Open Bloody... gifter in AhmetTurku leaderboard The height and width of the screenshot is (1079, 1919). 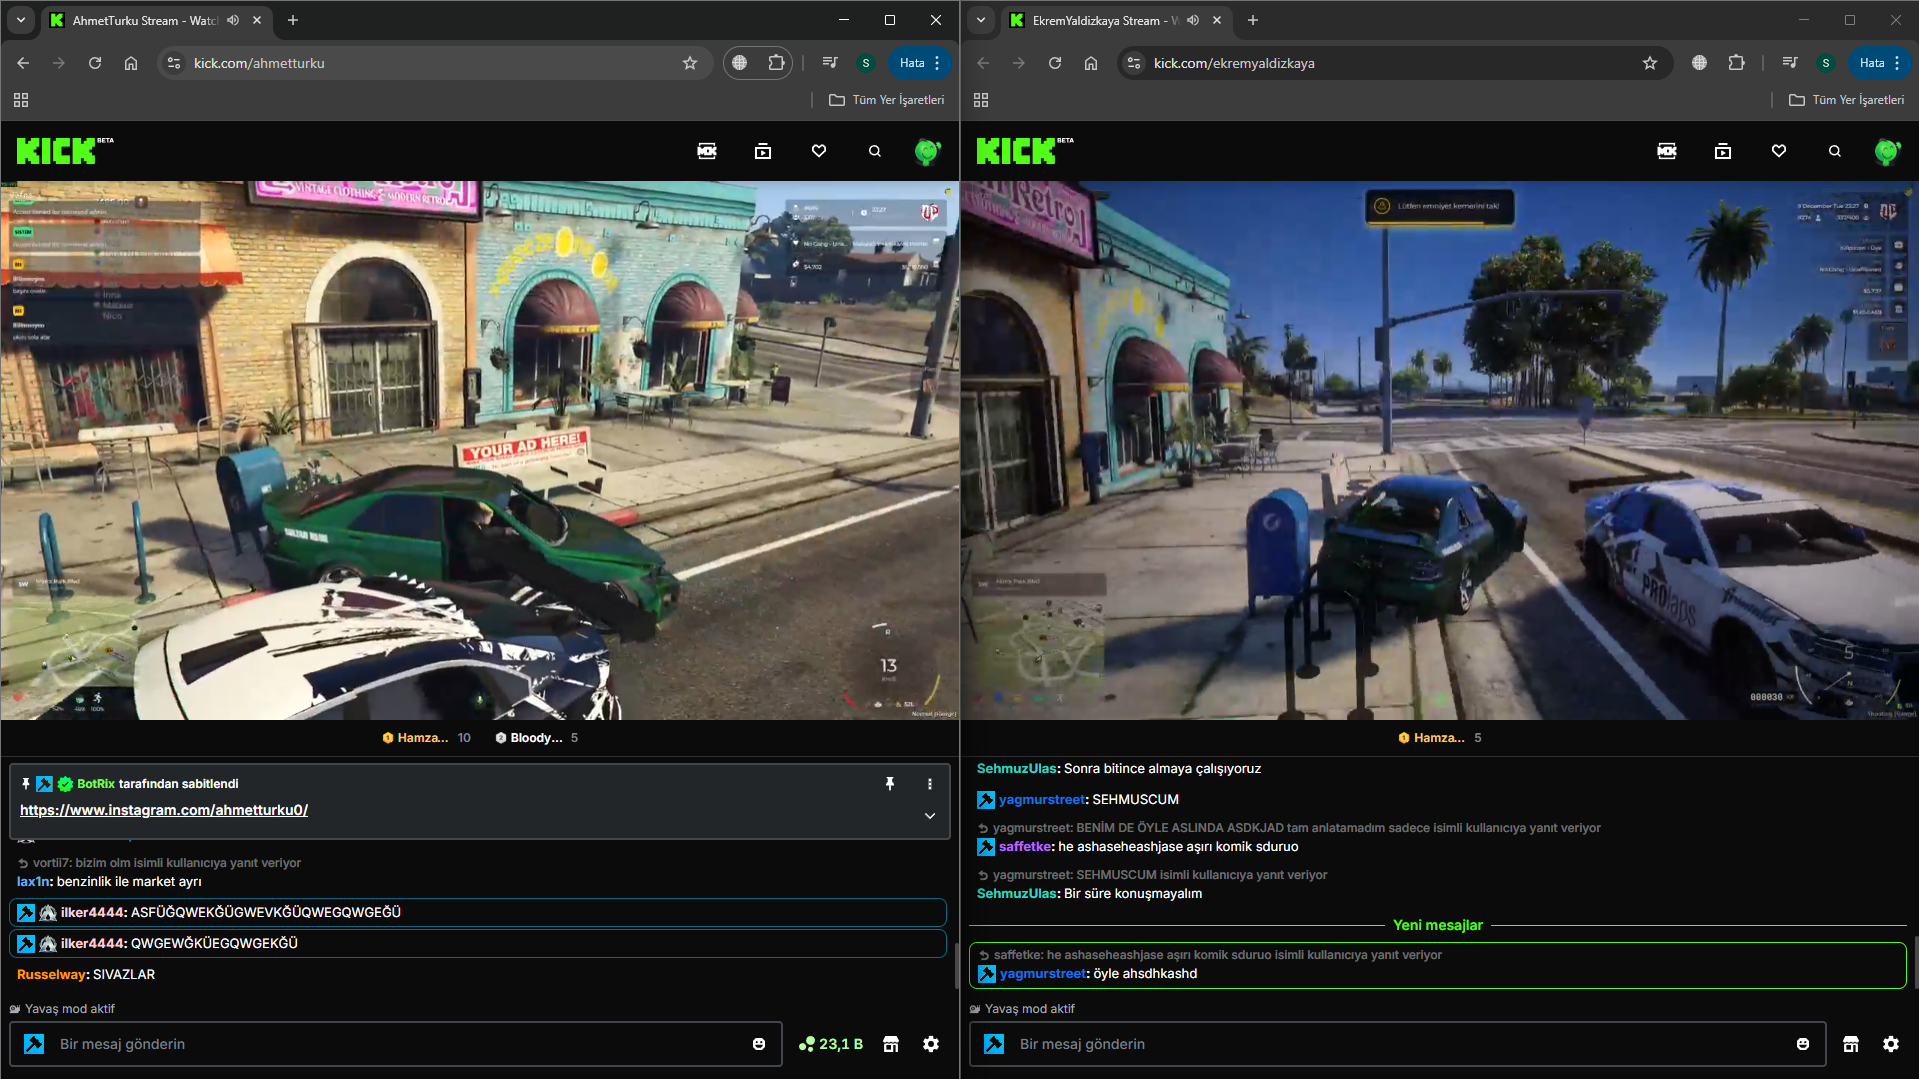tap(537, 738)
